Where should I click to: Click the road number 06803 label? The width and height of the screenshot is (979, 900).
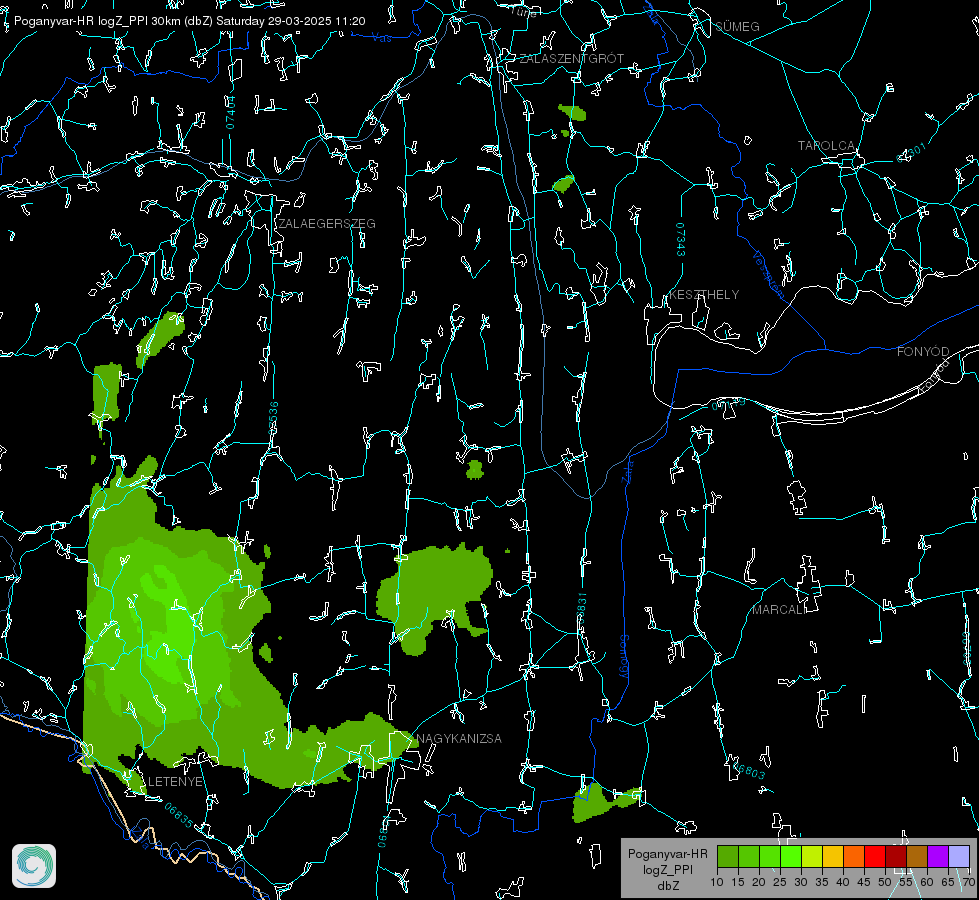[x=747, y=769]
